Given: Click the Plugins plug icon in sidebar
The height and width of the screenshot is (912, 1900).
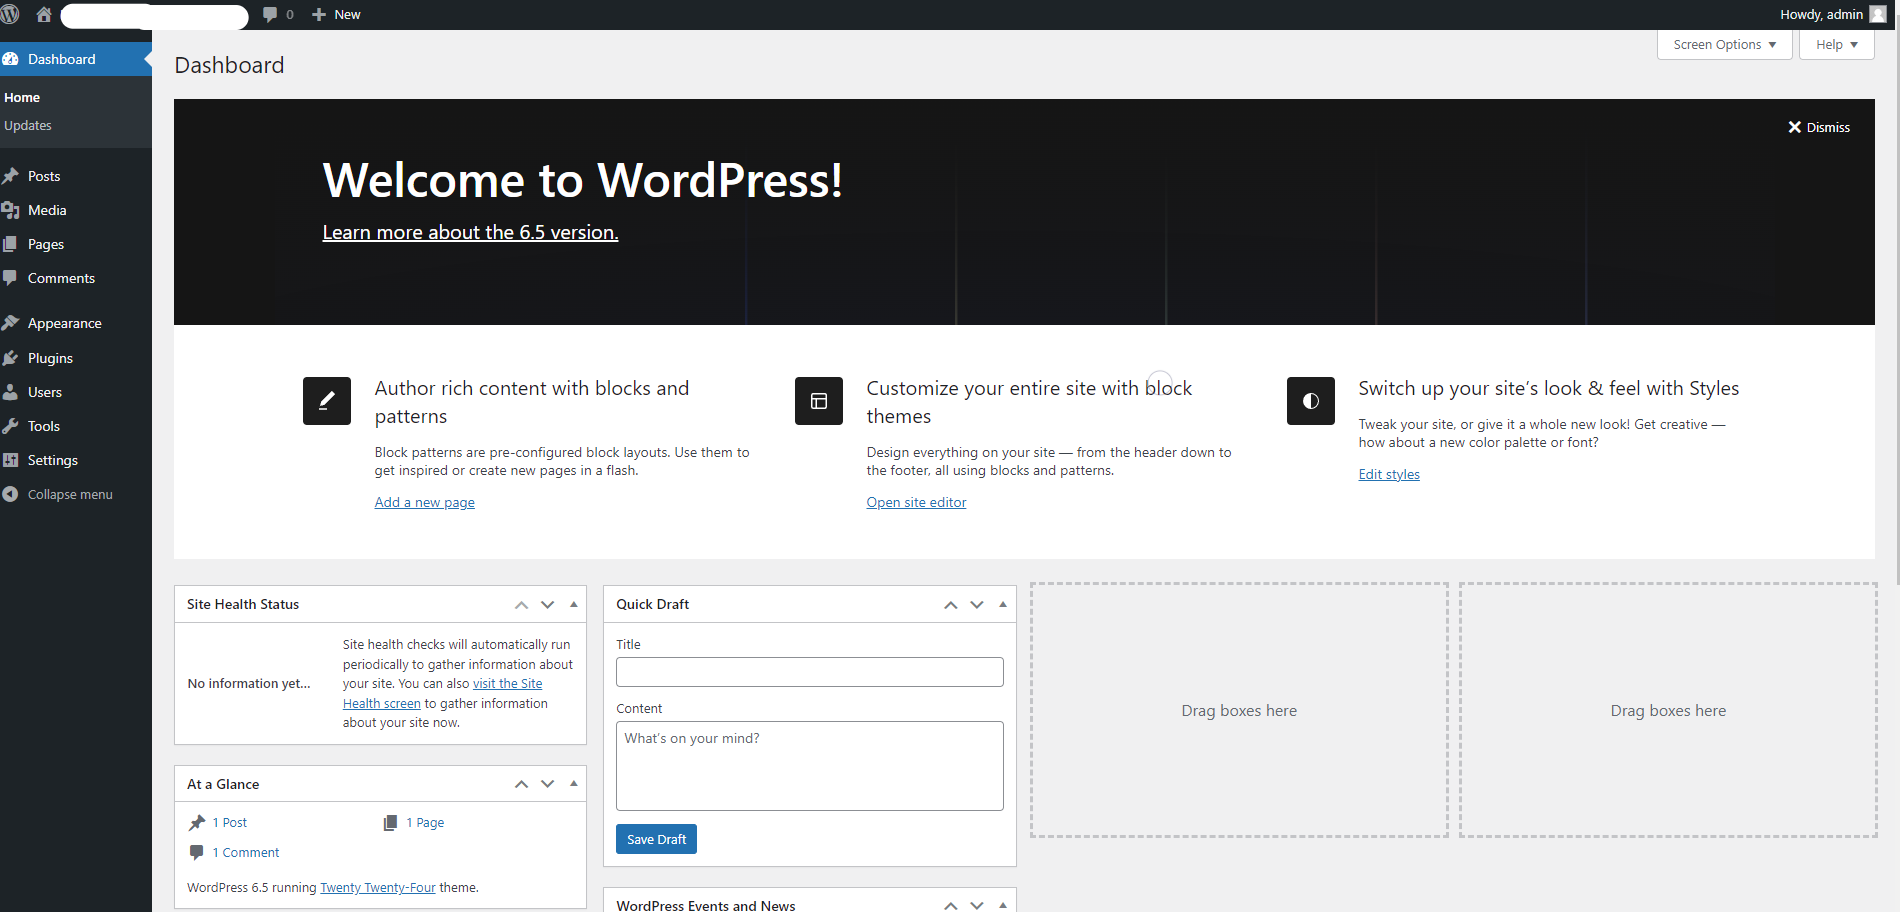Looking at the screenshot, I should (x=11, y=358).
